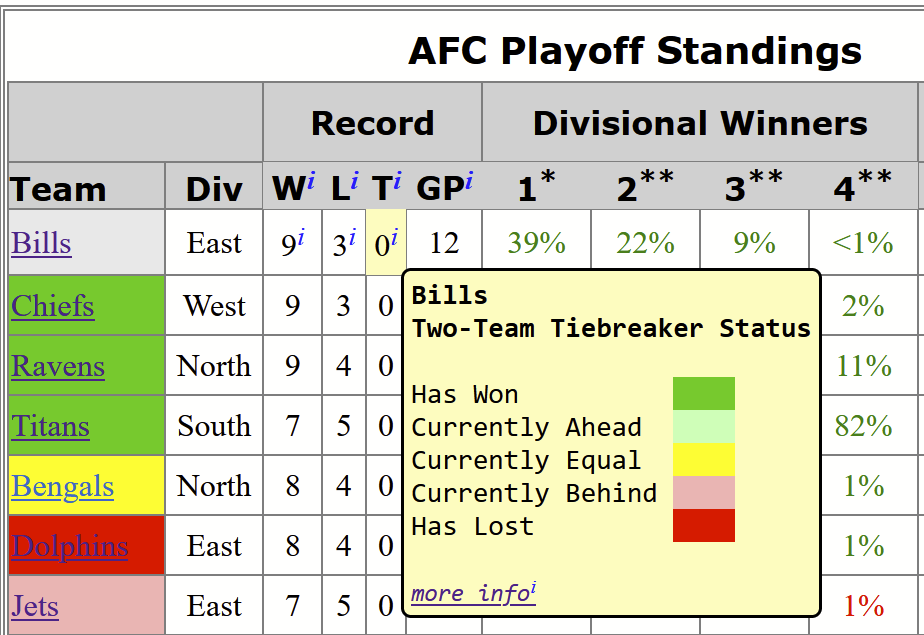Click the info icon next to W header
The height and width of the screenshot is (635, 924).
(x=311, y=179)
